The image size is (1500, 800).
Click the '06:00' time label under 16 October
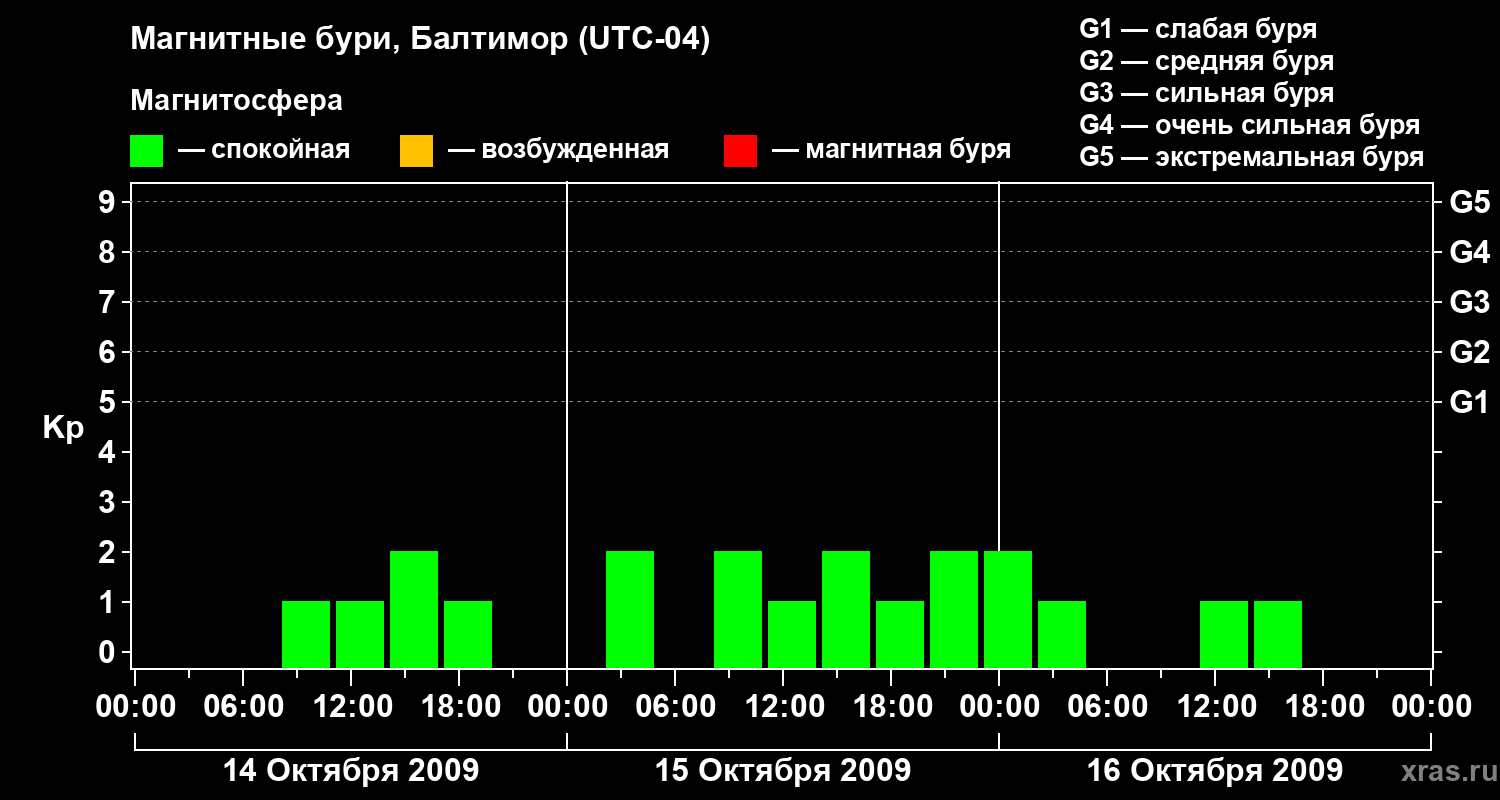tap(1107, 707)
